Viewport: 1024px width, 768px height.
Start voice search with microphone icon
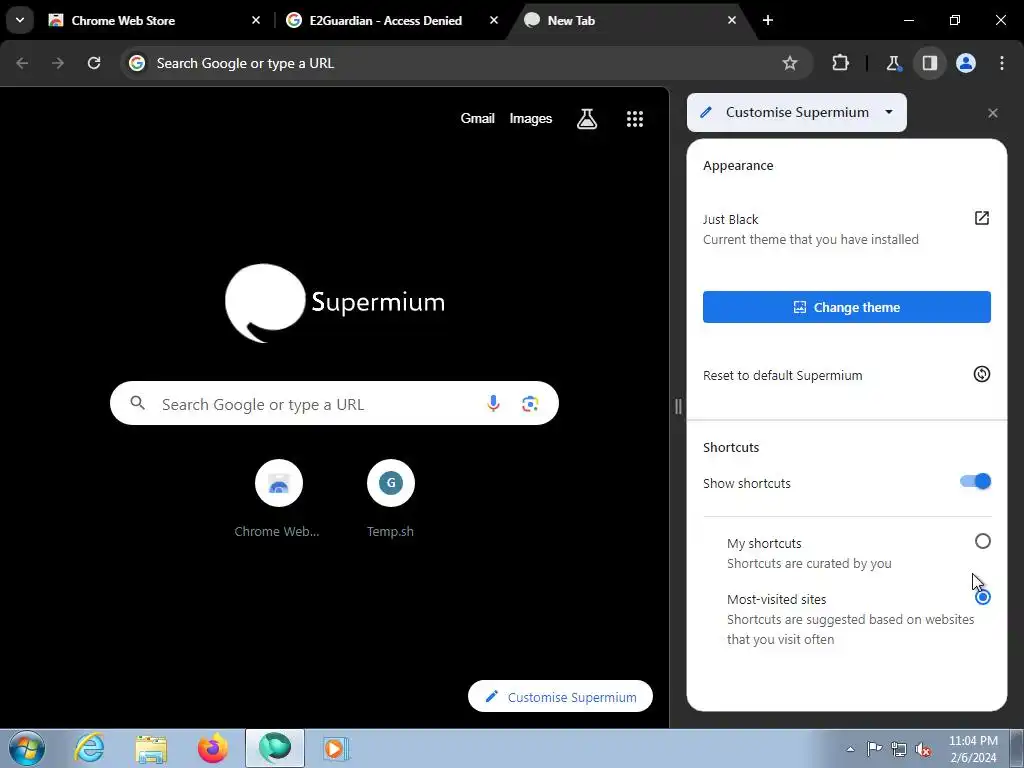(493, 404)
